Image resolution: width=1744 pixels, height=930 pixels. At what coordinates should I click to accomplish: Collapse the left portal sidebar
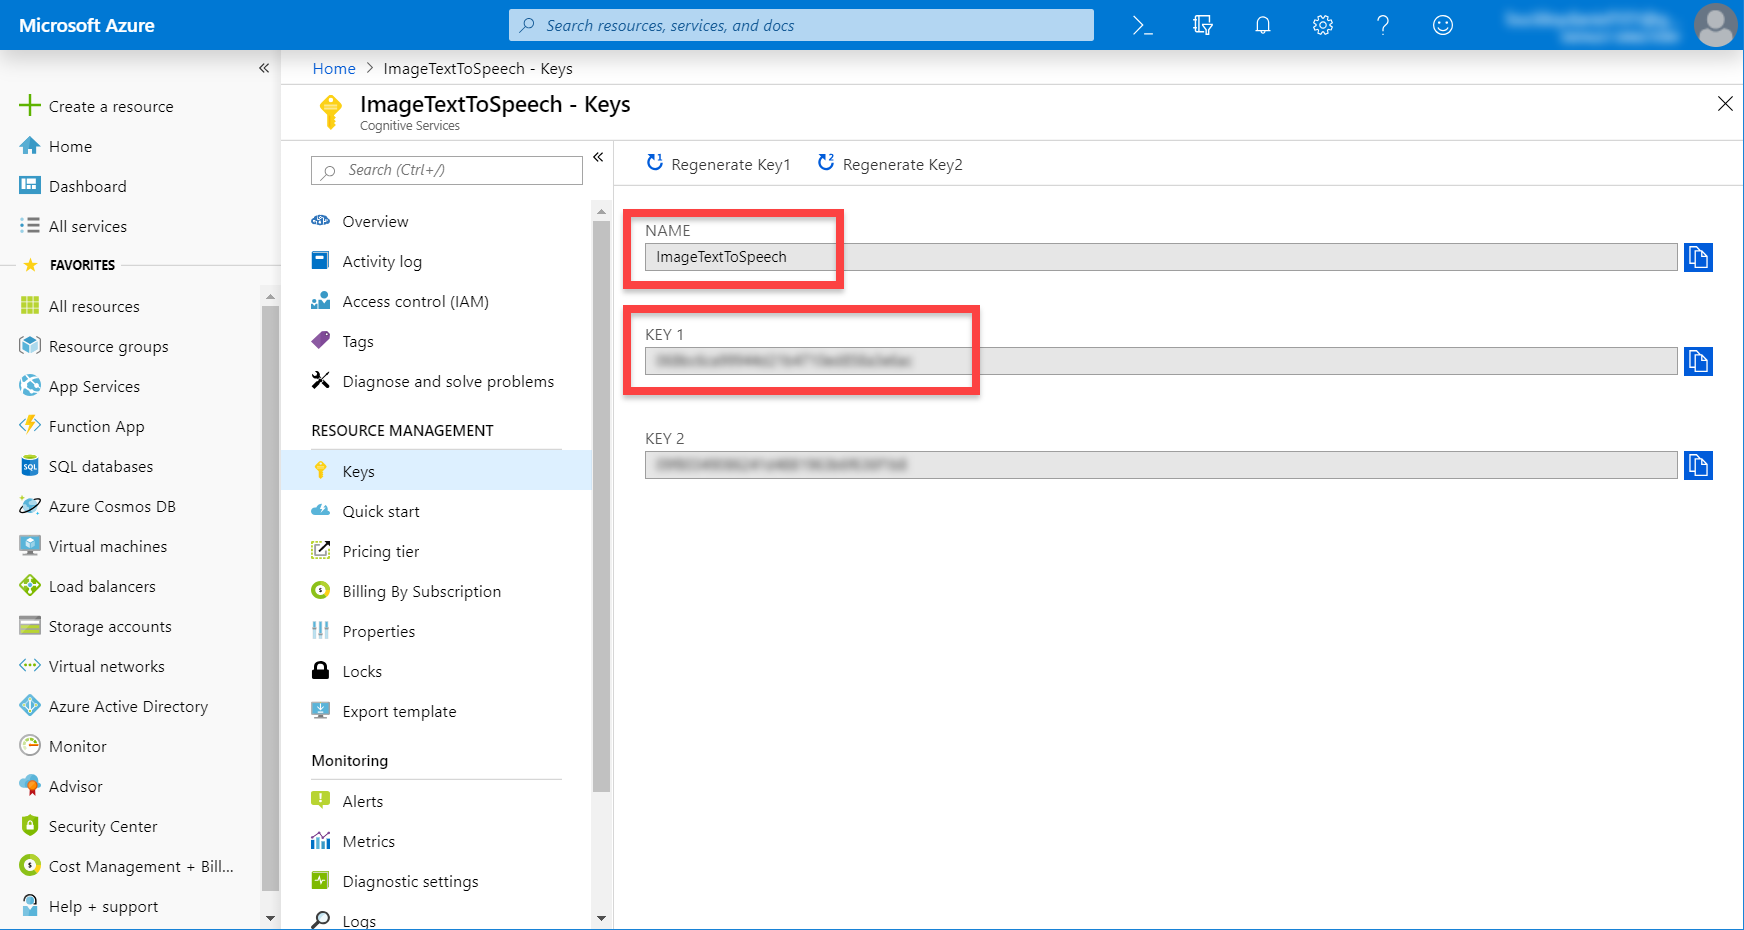(264, 68)
